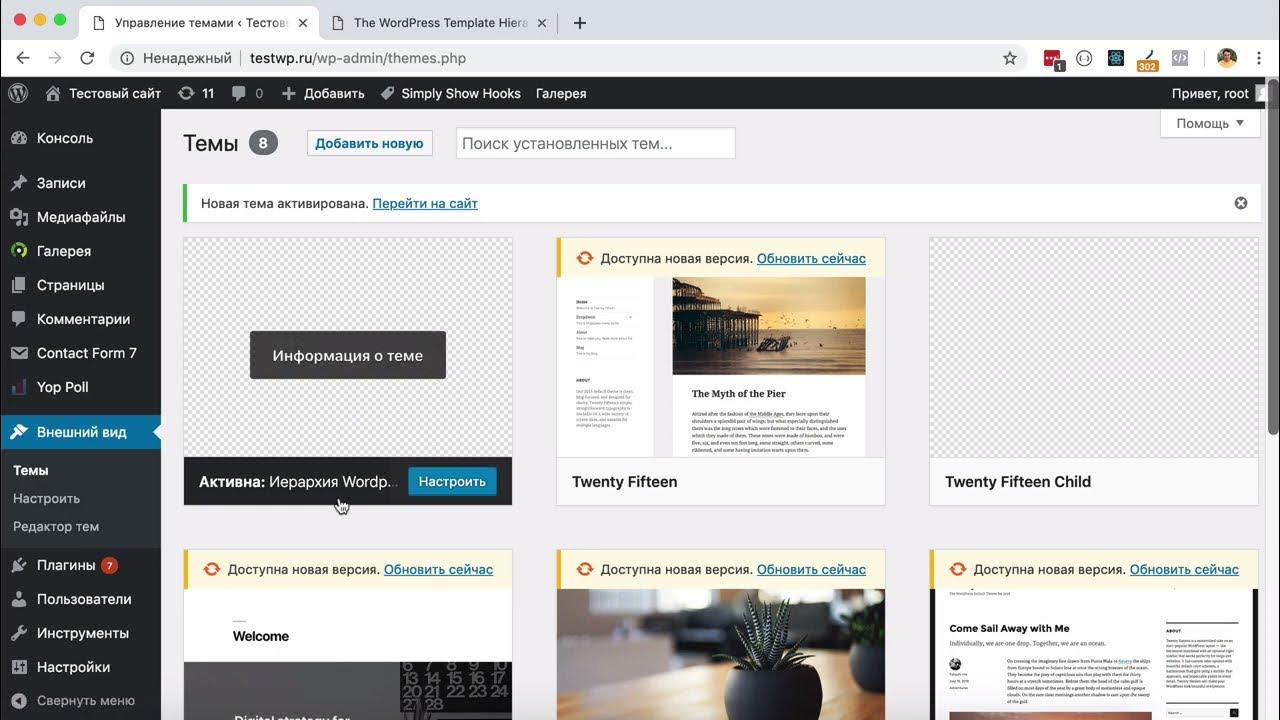Open Yop Poll in the sidebar
Screen dimensions: 1280x720
coord(80,387)
